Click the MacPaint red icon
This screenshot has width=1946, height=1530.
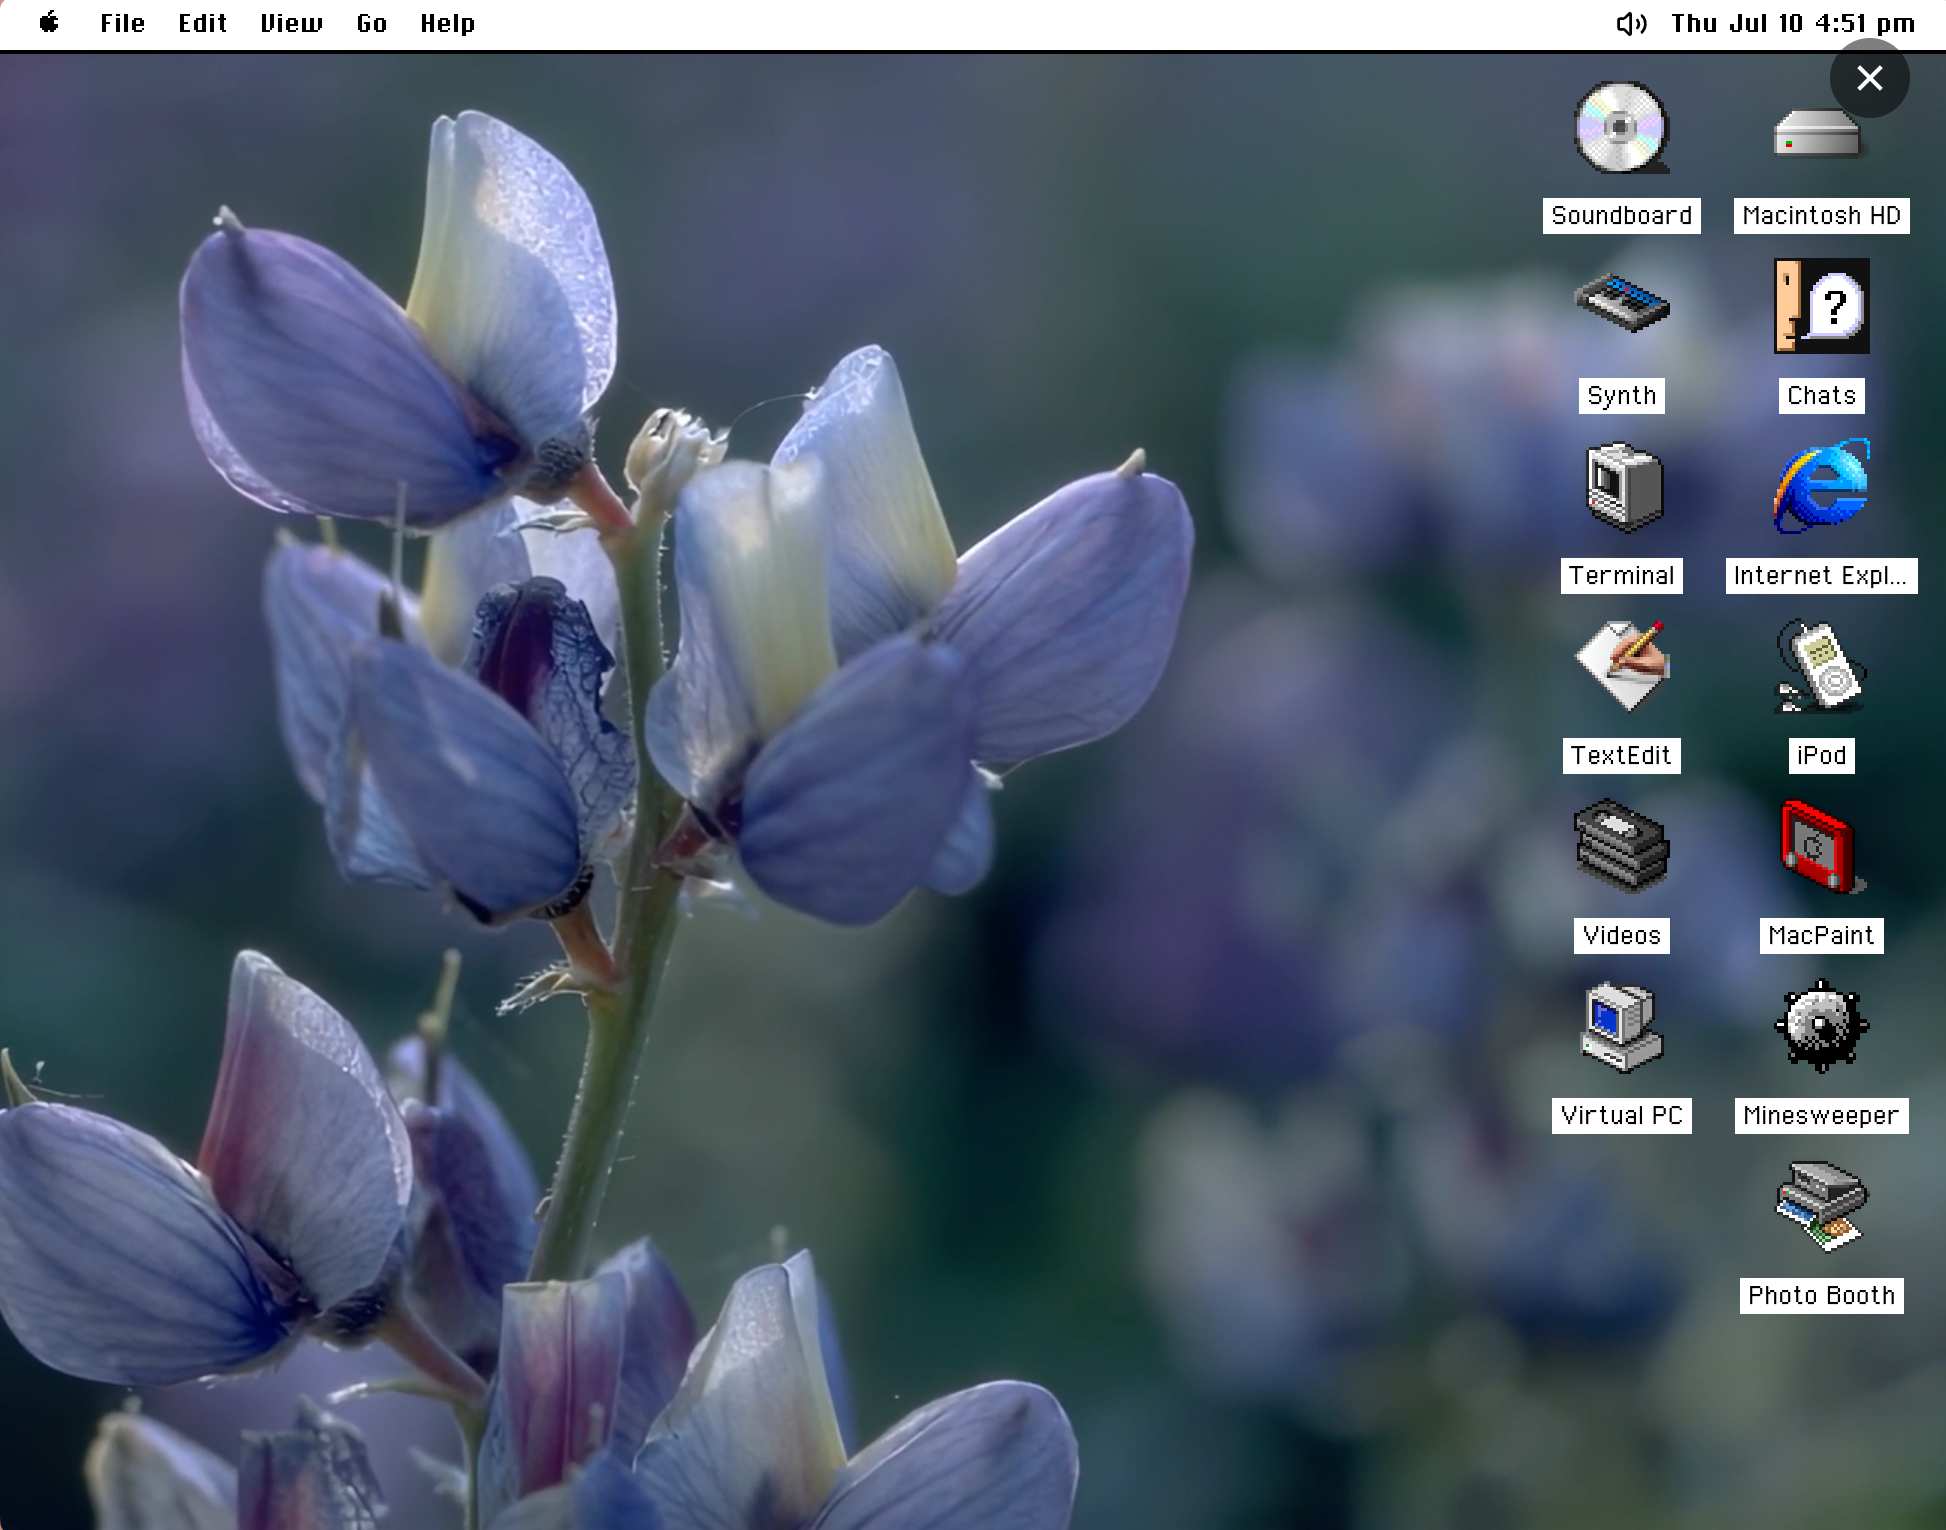[1819, 846]
